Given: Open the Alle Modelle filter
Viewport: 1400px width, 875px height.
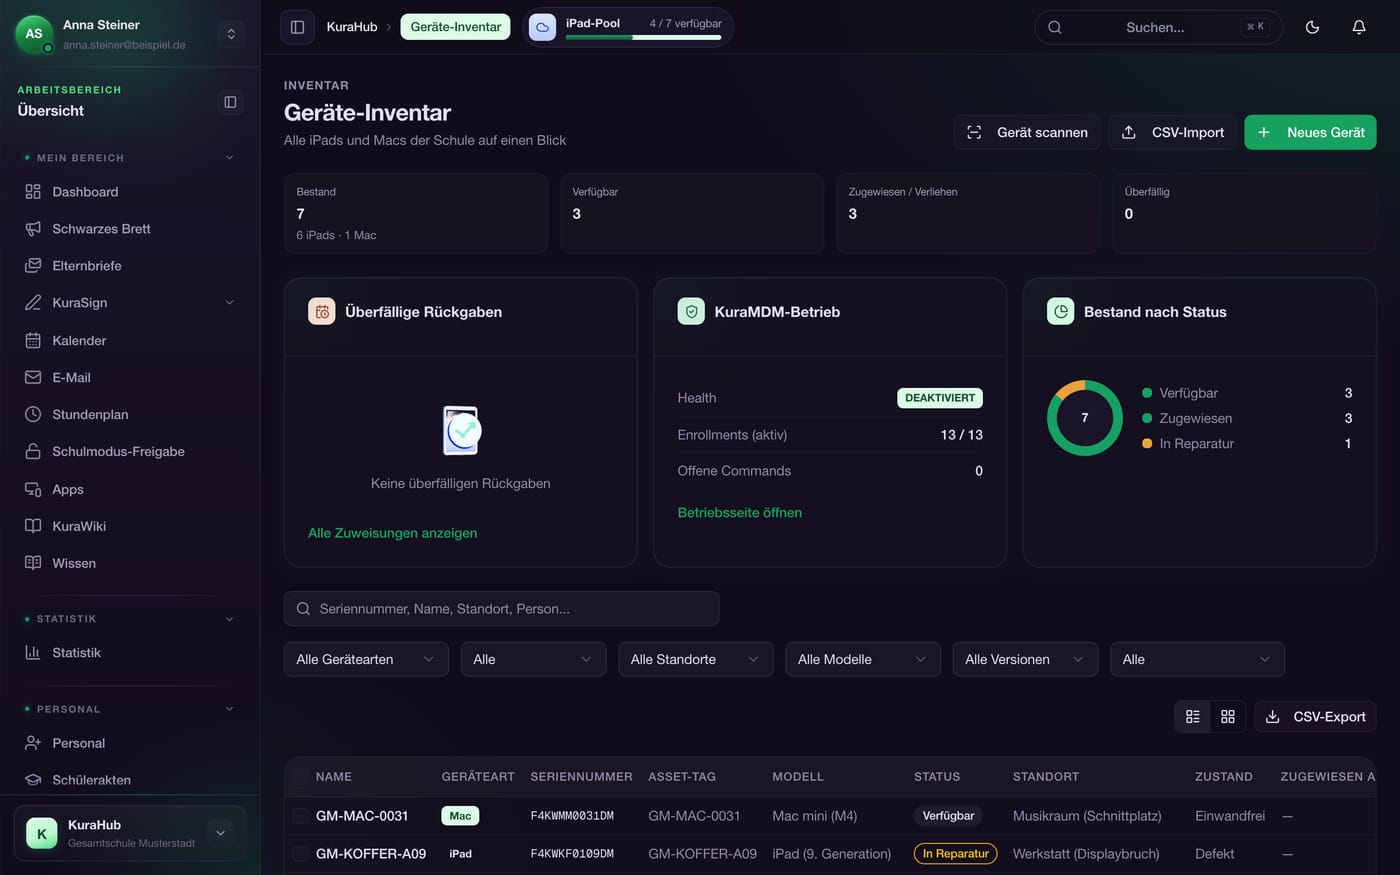Looking at the screenshot, I should click(x=863, y=660).
